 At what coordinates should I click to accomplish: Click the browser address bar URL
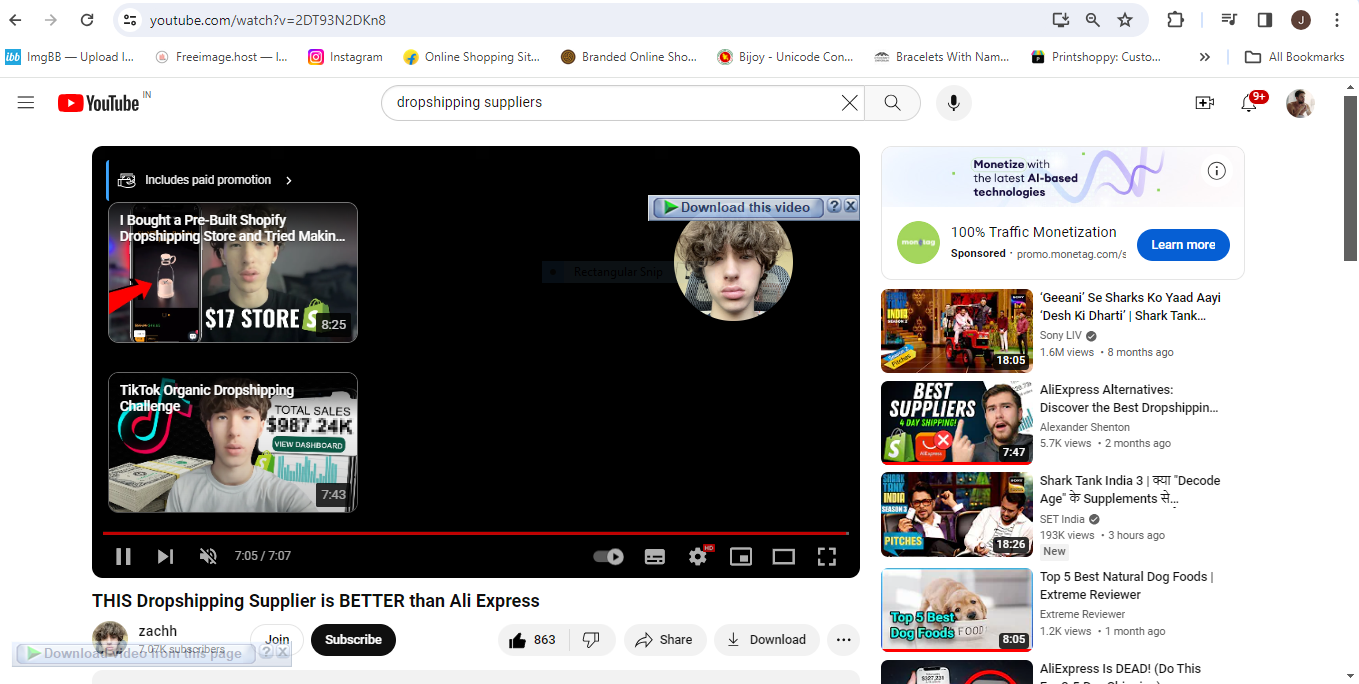[x=268, y=20]
